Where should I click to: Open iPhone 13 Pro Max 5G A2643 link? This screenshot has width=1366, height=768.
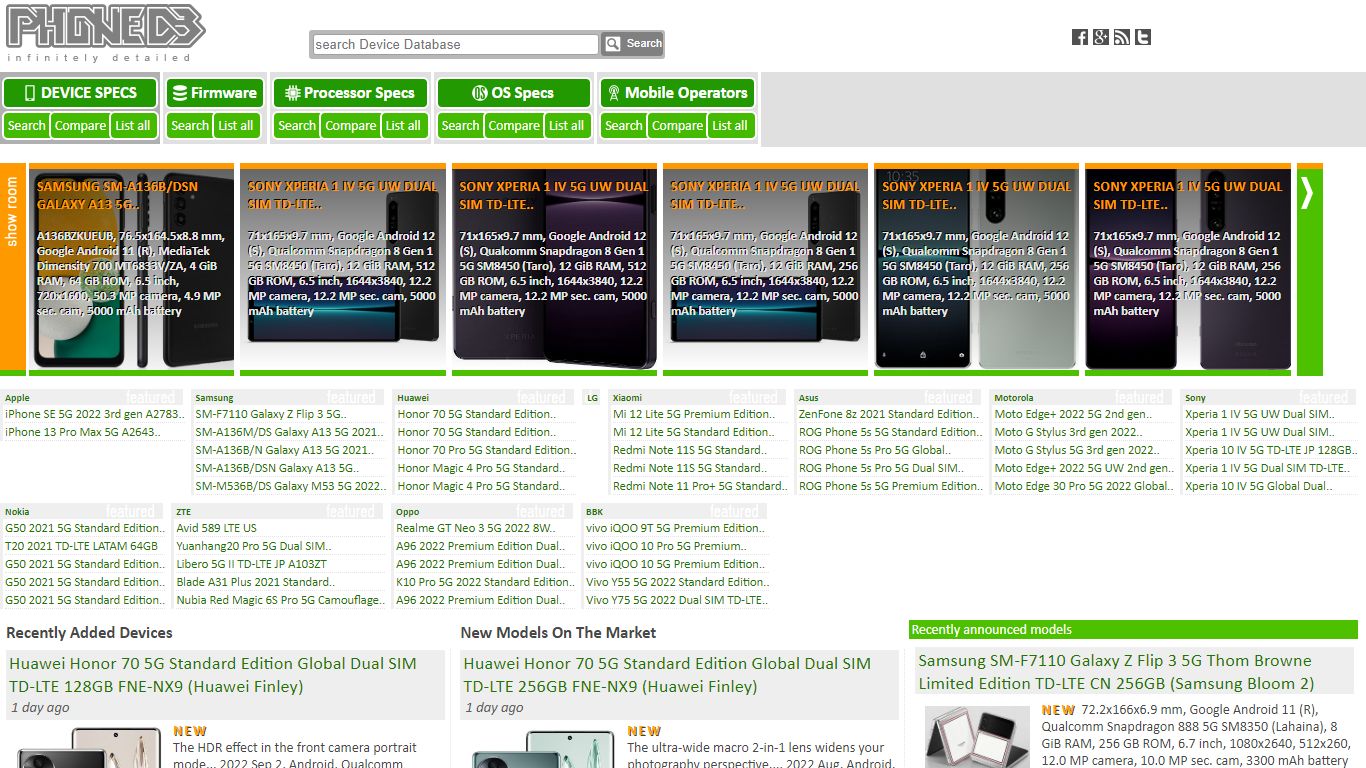83,432
